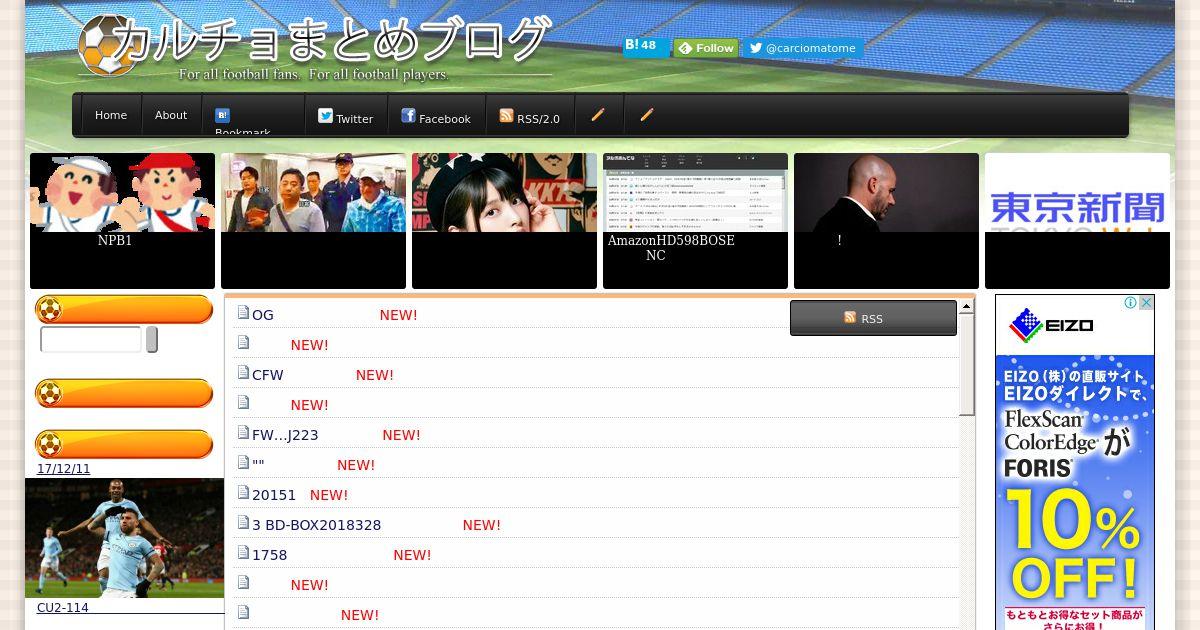Click the gray search submit button
This screenshot has height=630, width=1200.
click(152, 339)
